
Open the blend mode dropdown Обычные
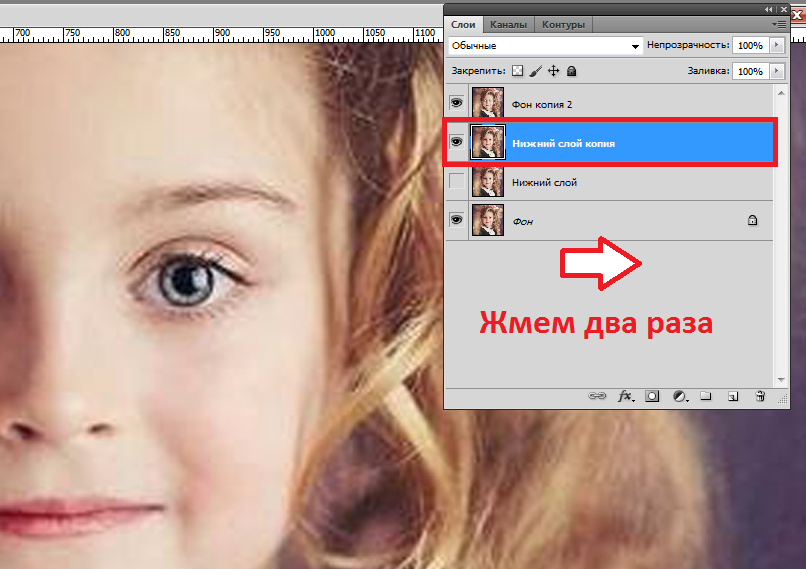pos(545,45)
